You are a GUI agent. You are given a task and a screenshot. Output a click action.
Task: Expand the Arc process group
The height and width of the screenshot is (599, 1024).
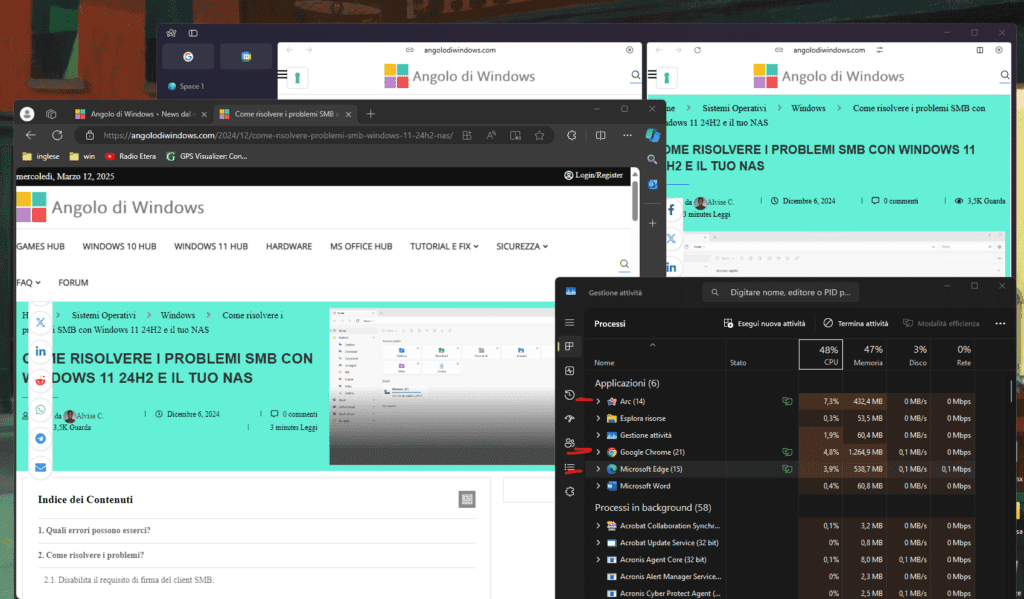599,401
